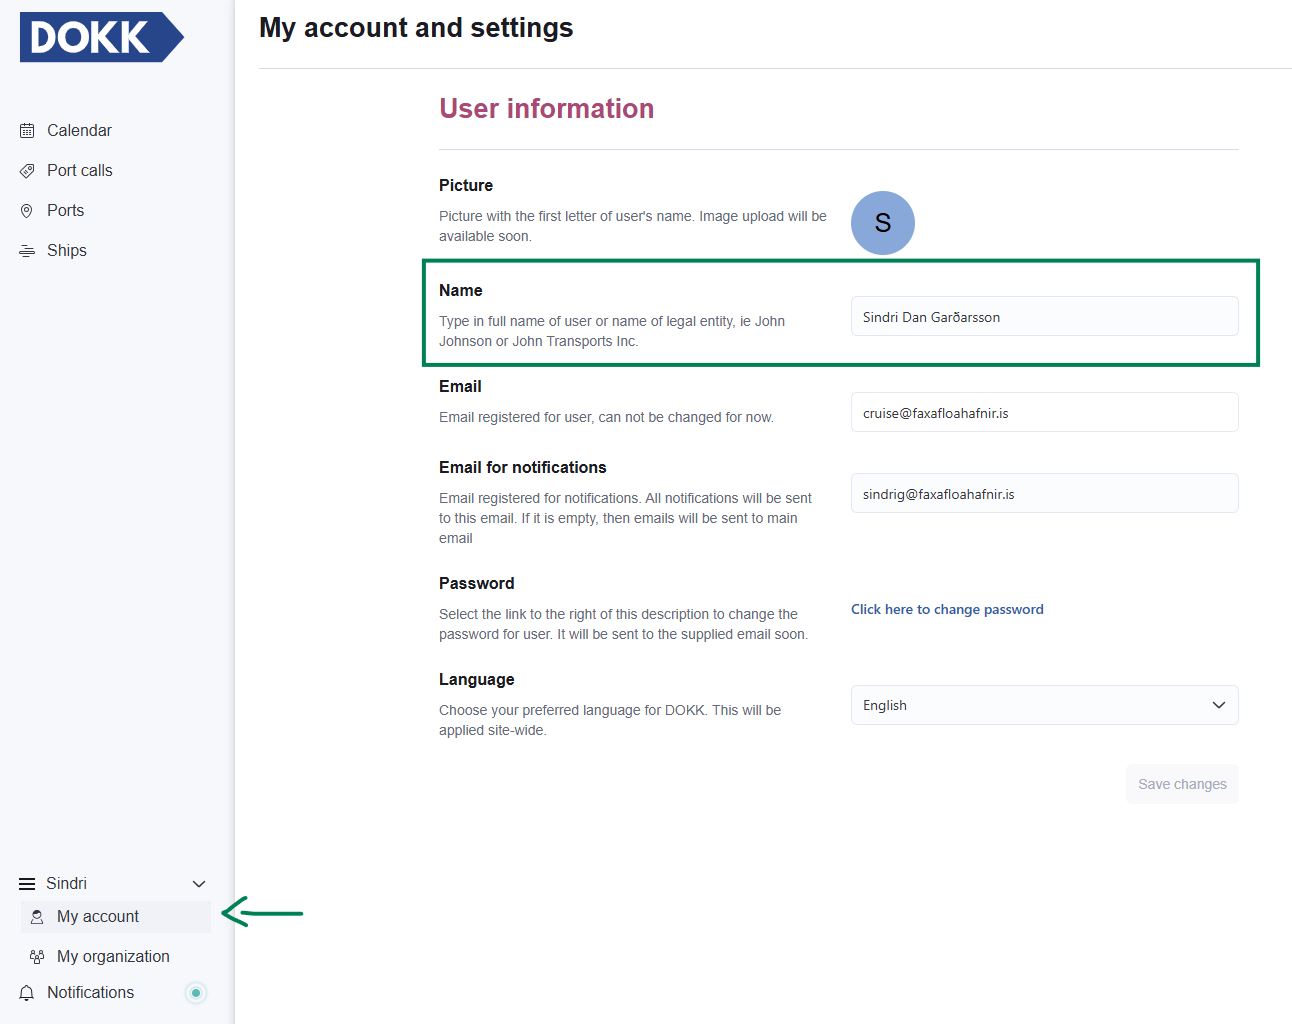Go to My organization page
The image size is (1292, 1024).
(x=113, y=957)
